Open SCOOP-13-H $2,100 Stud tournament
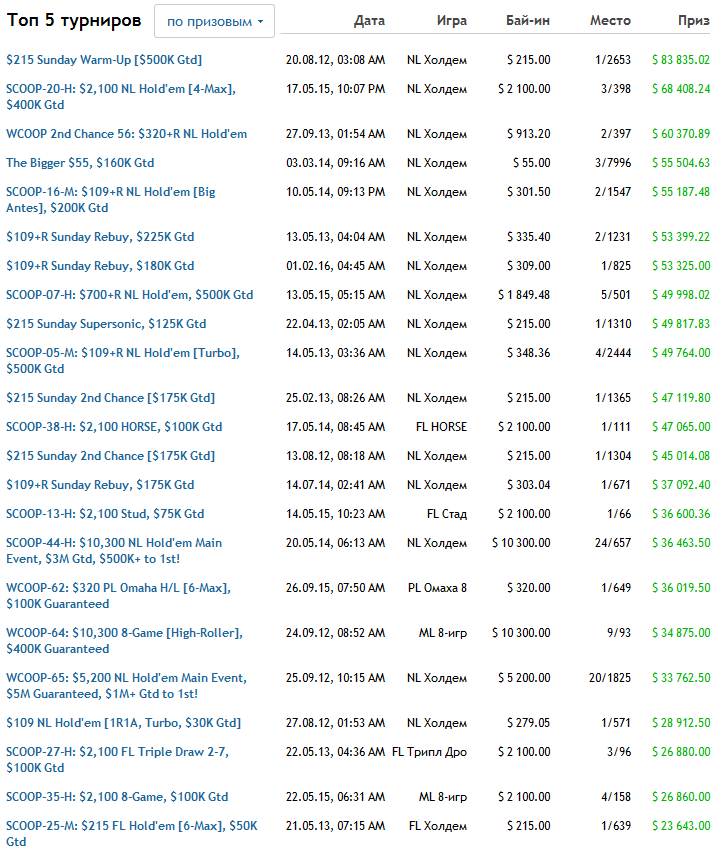The width and height of the screenshot is (724, 854). coord(105,514)
